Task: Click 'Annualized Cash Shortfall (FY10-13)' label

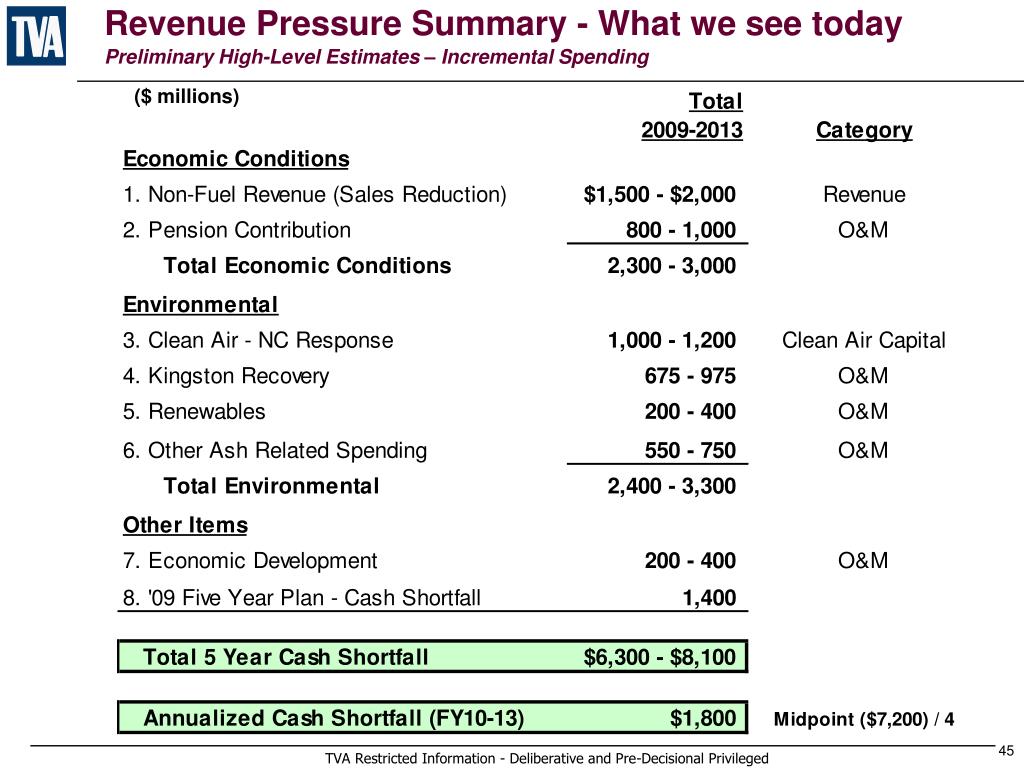Action: [x=334, y=718]
